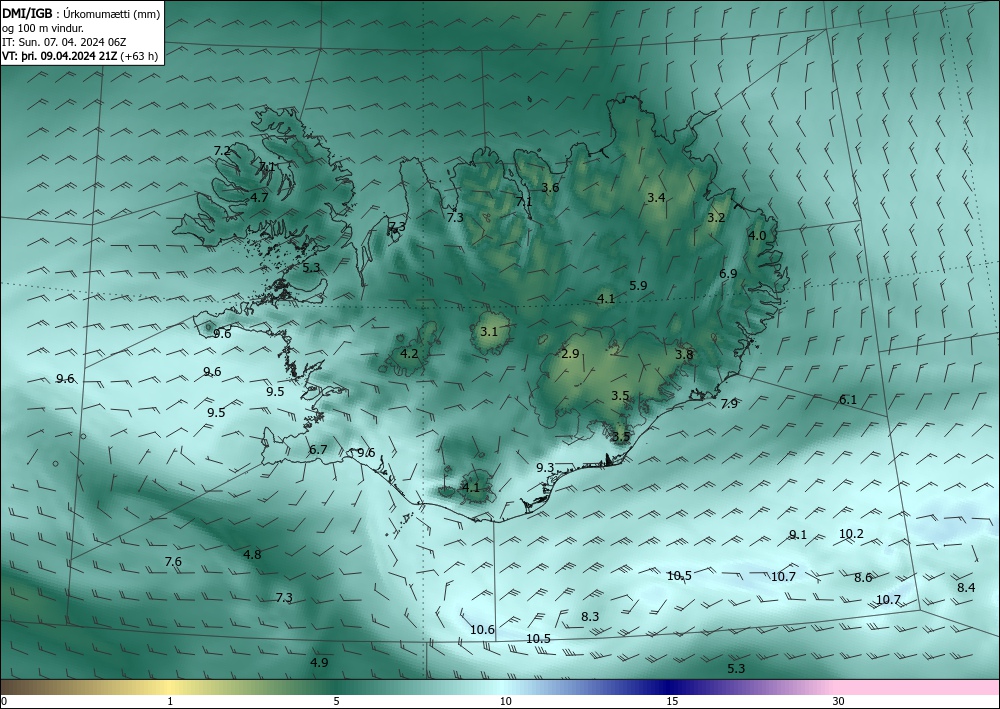
Task: Click the 5.9 value label
Action: coord(638,286)
